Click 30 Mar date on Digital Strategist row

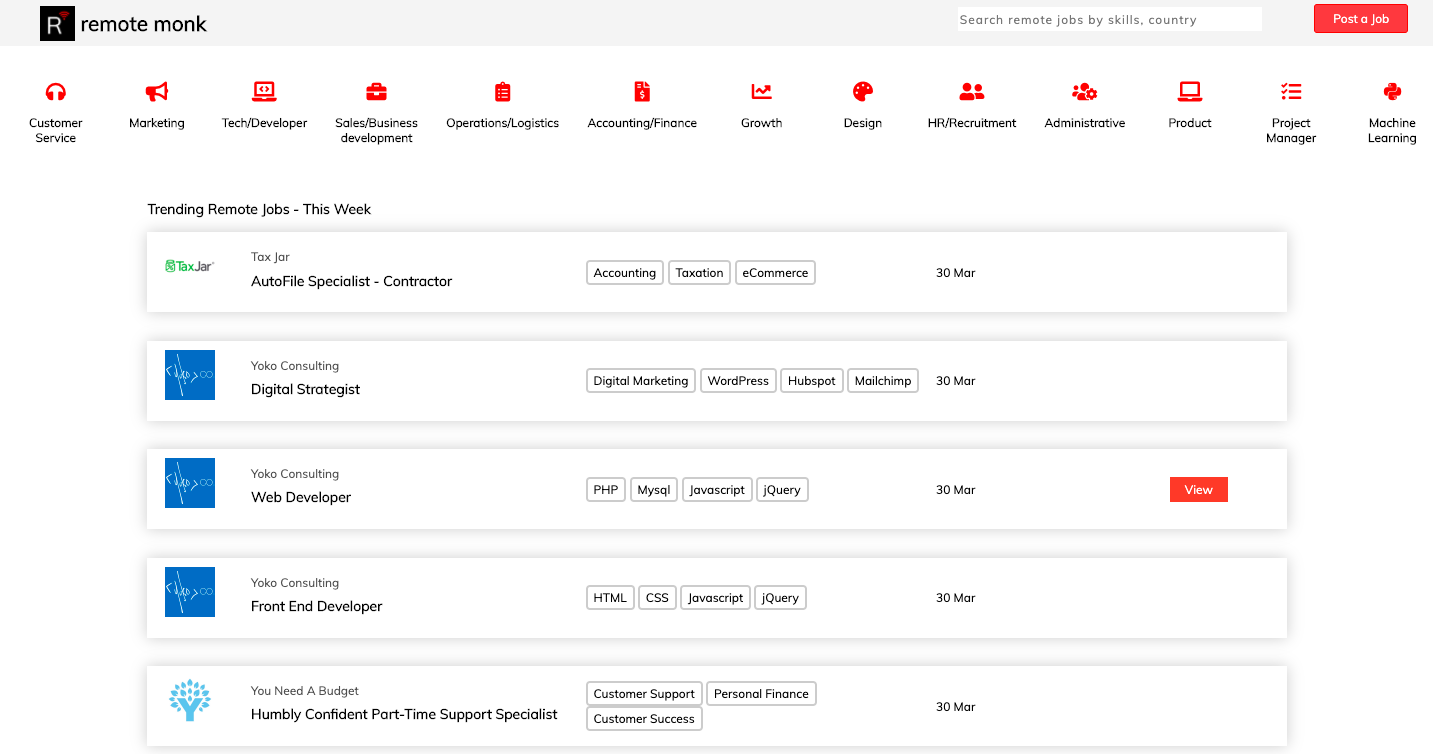(955, 381)
